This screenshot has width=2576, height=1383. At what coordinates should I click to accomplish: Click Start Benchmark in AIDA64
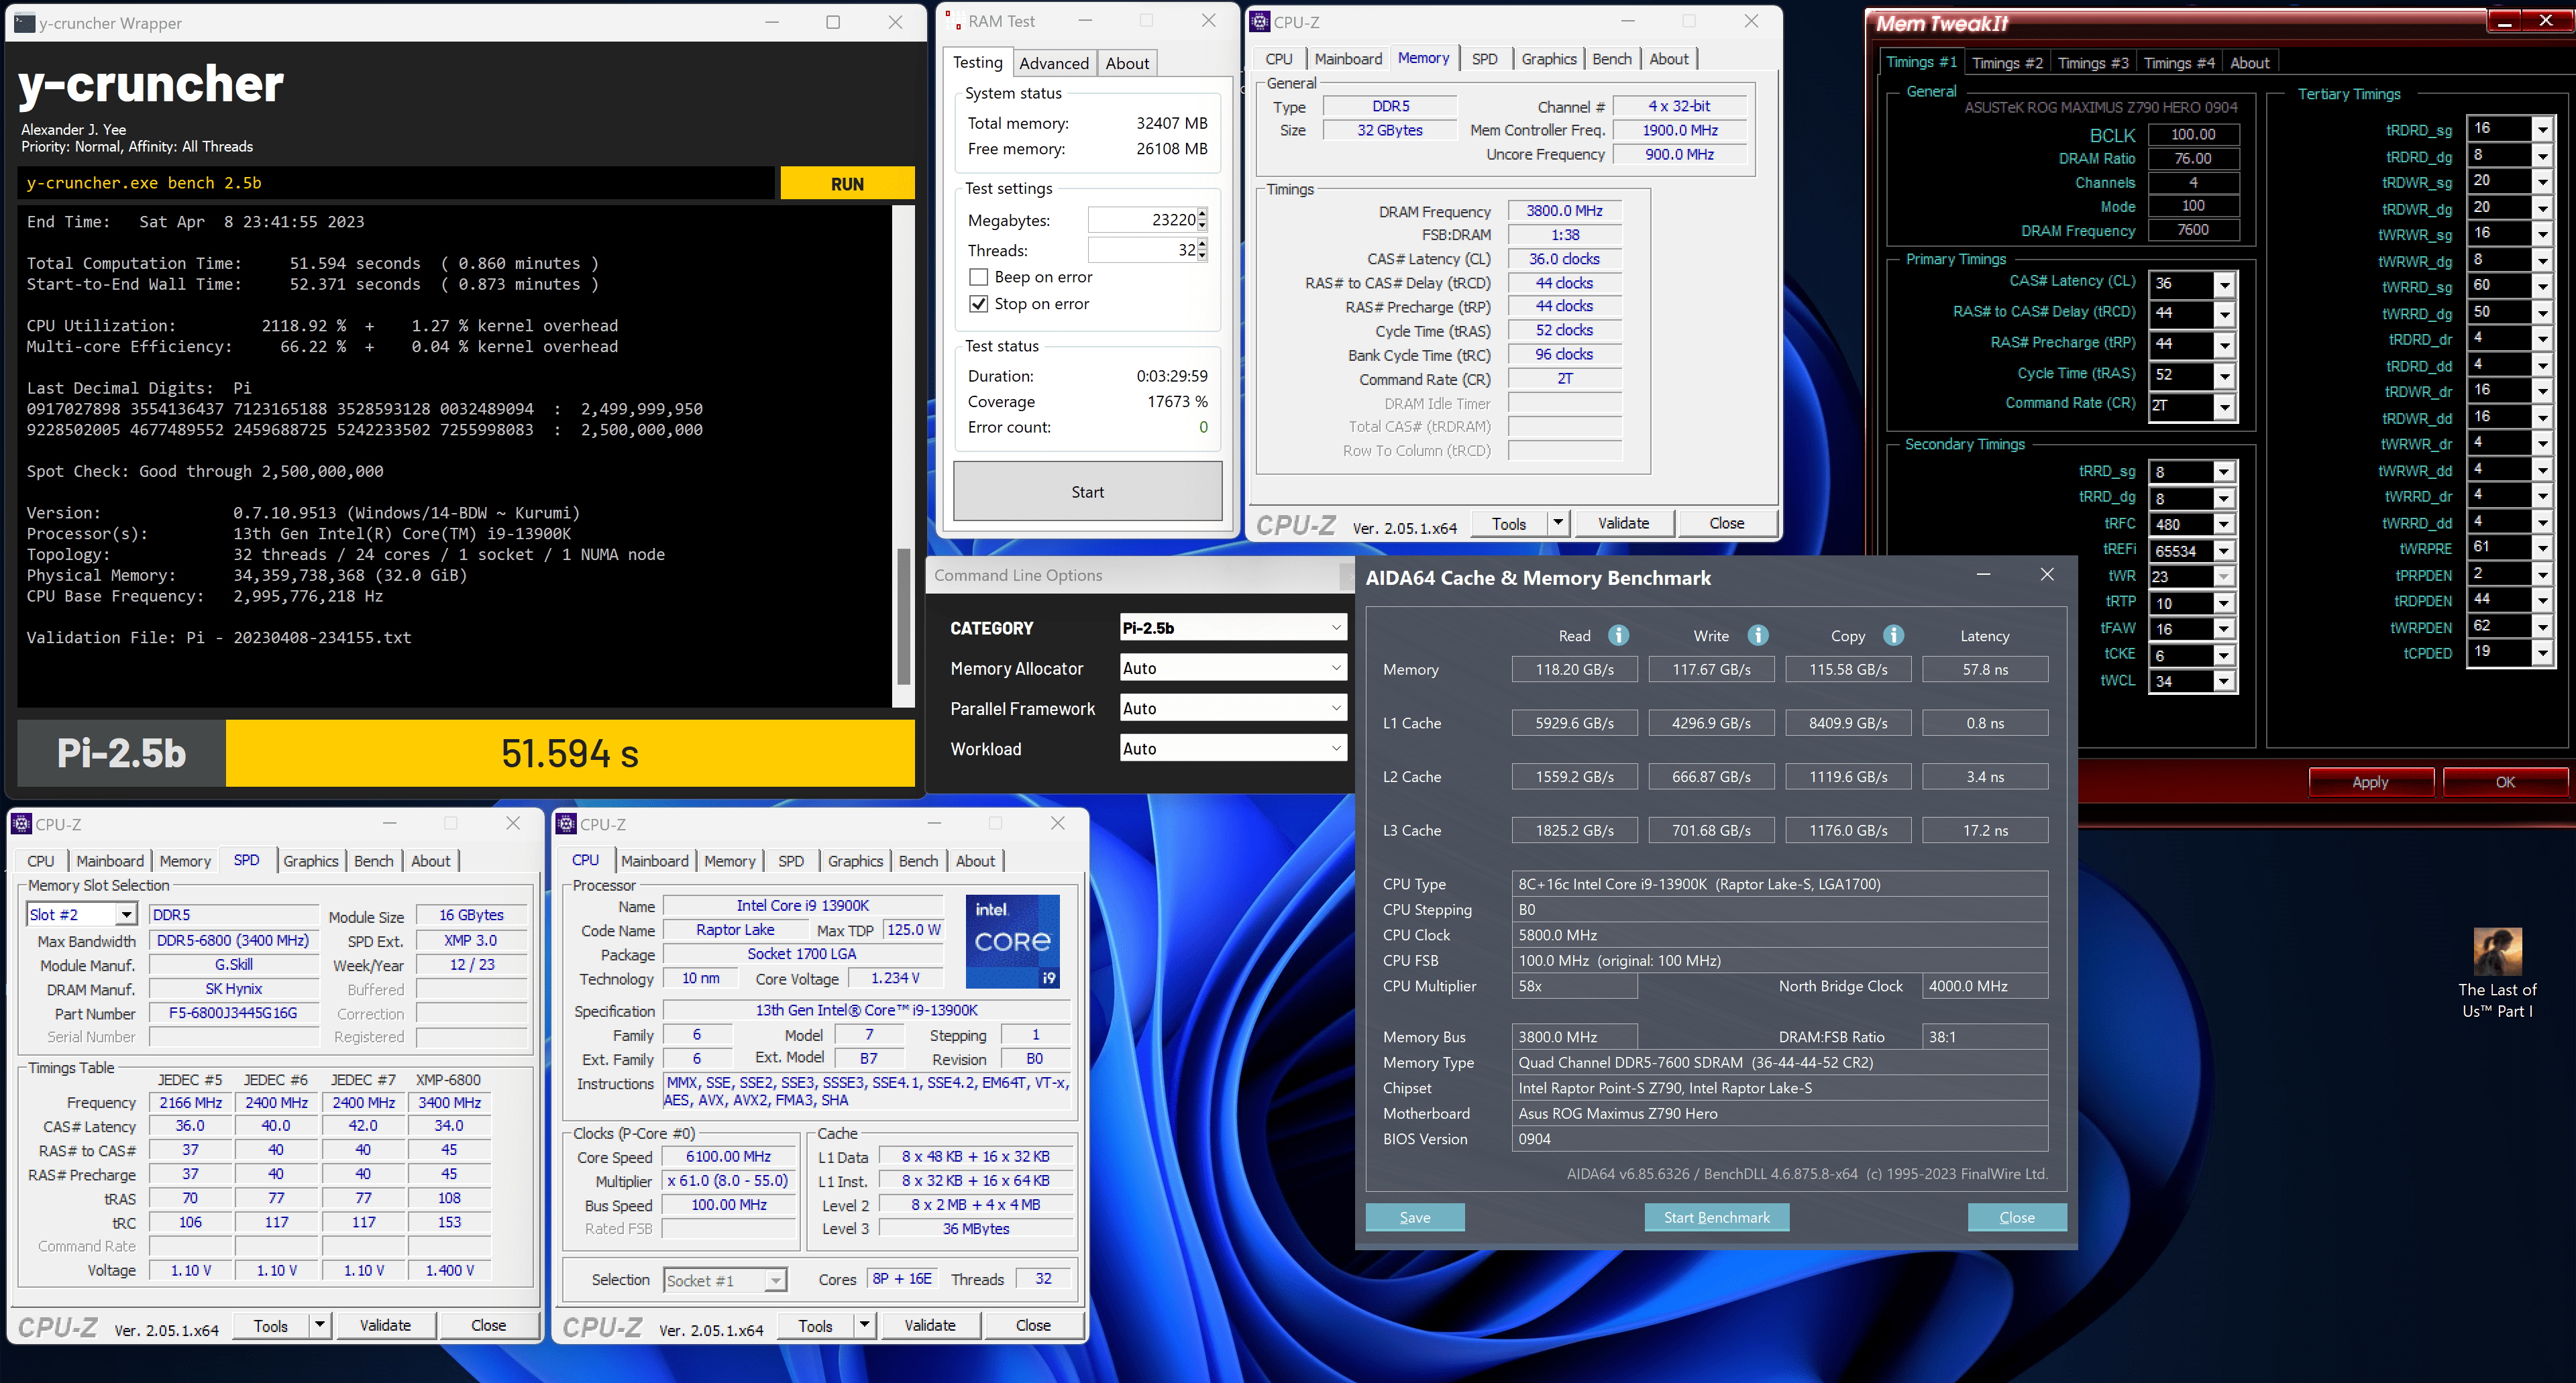point(1716,1217)
